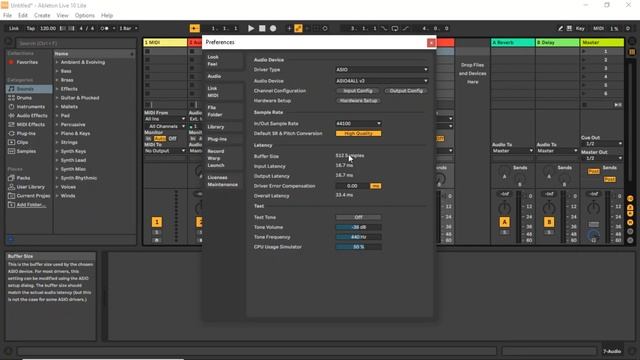Open the Master Out dropdown
Viewport: 640px width, 360px height.
[602, 158]
